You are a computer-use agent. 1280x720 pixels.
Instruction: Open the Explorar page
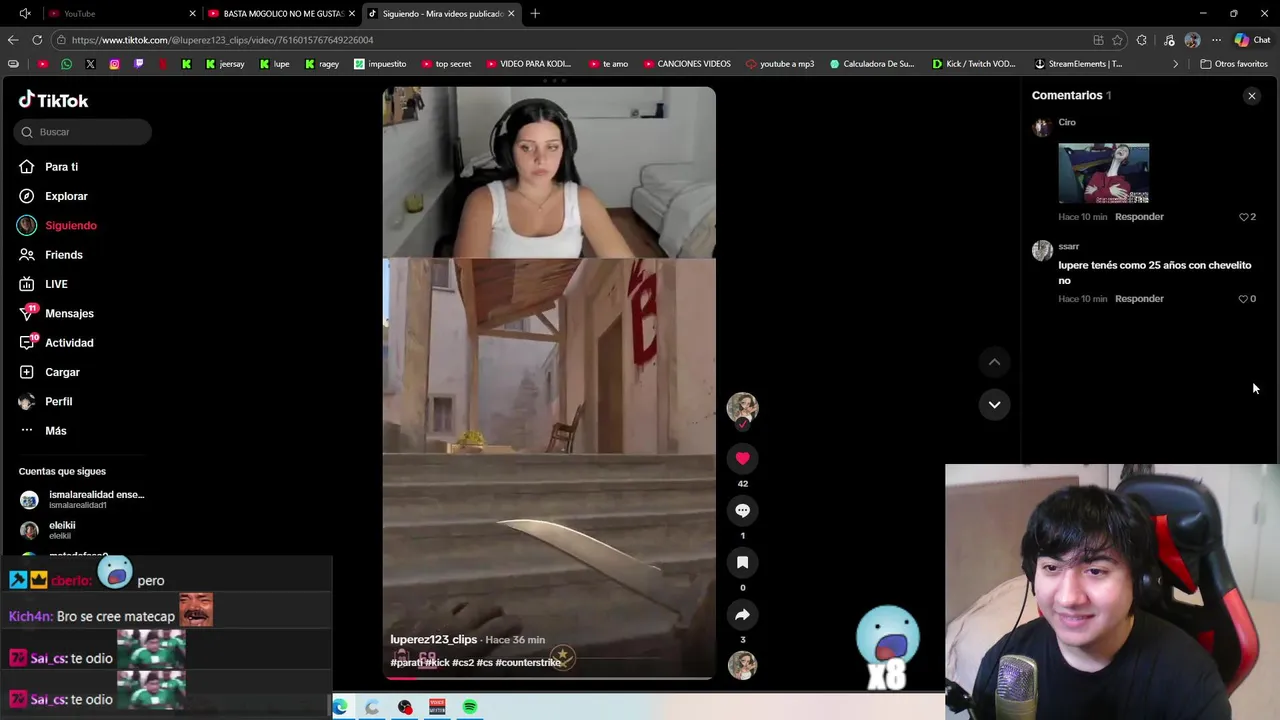pos(66,196)
